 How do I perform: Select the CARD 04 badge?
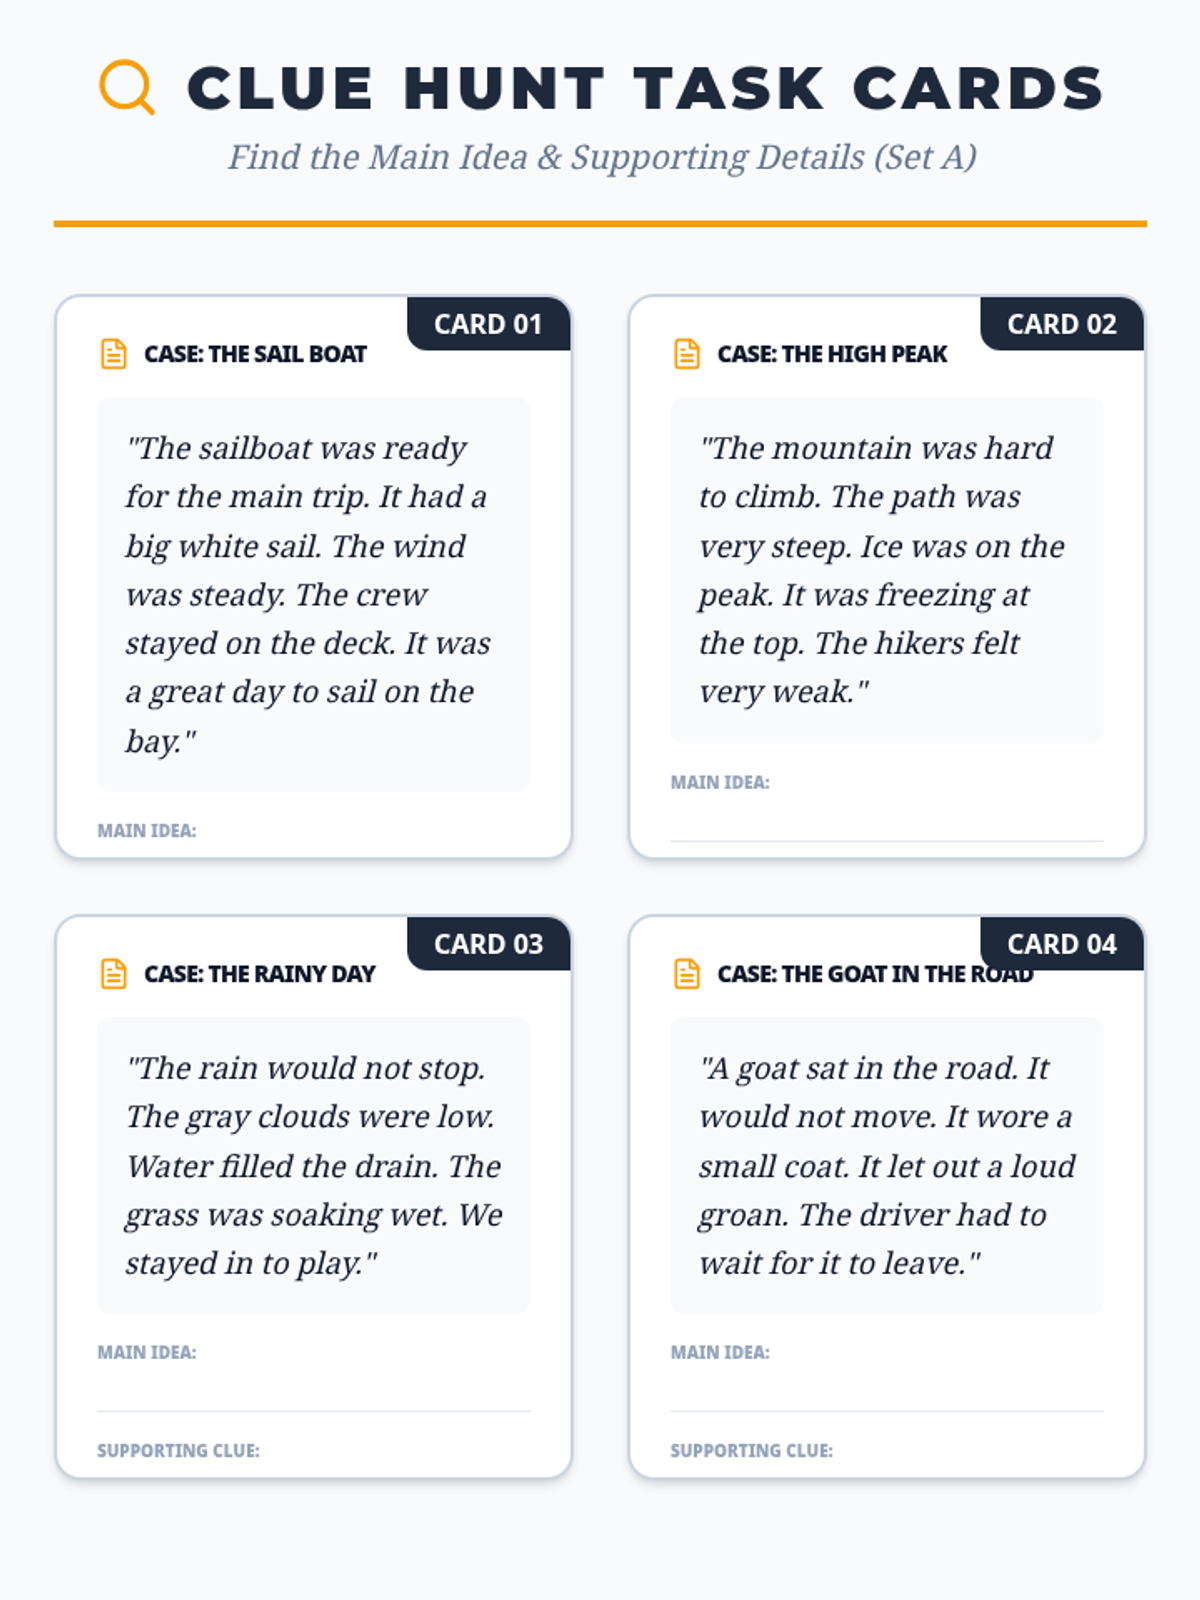1062,944
